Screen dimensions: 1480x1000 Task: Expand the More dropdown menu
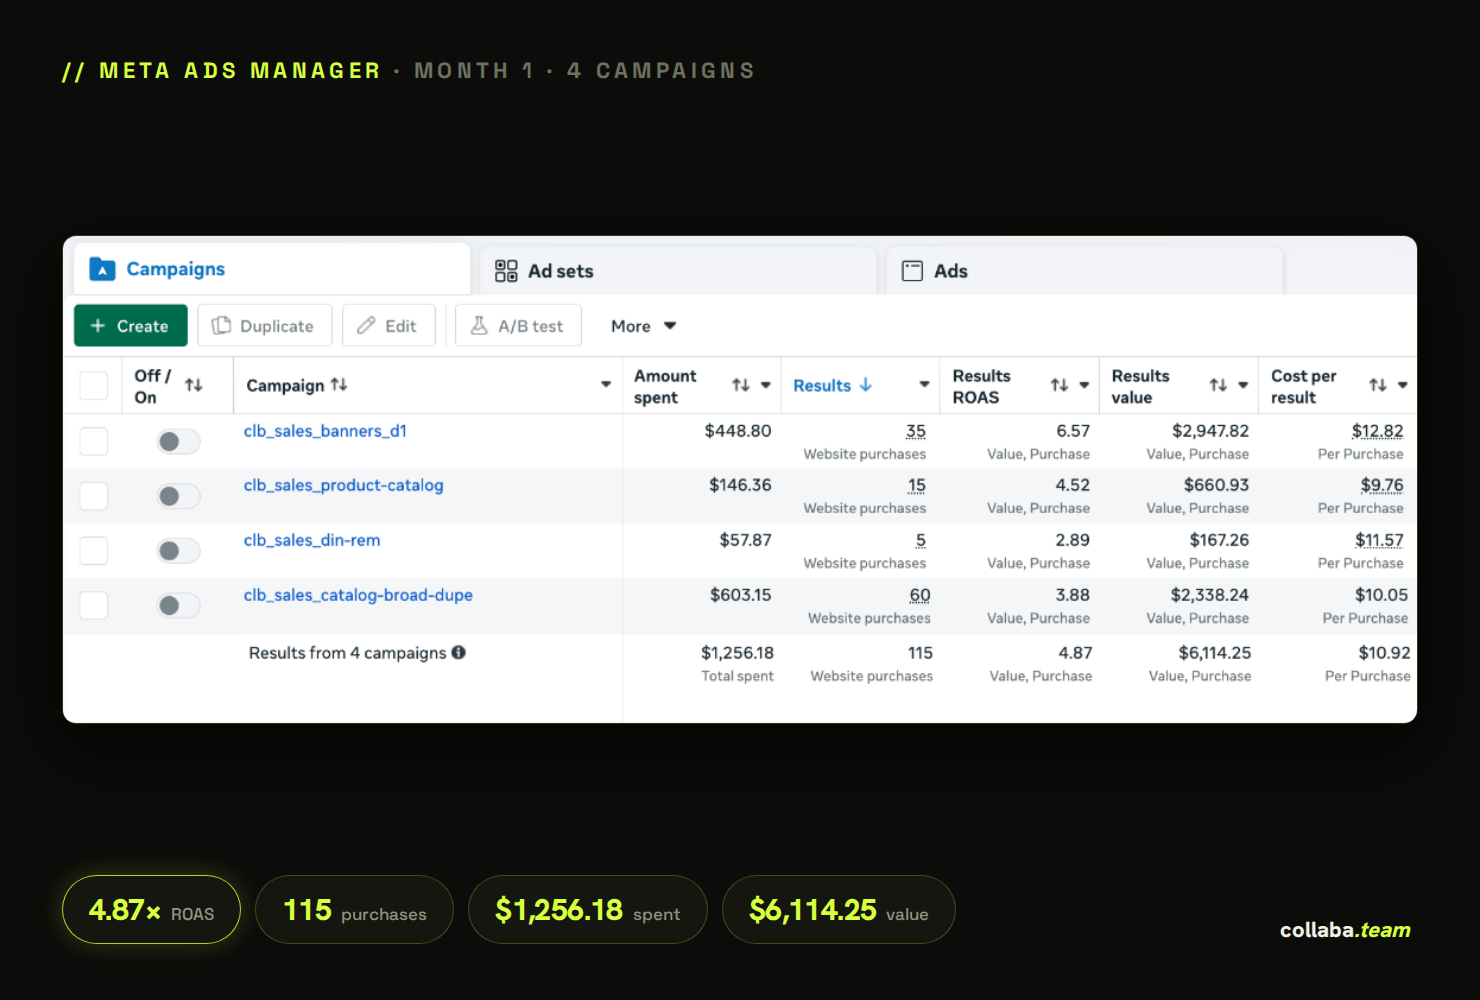point(644,326)
